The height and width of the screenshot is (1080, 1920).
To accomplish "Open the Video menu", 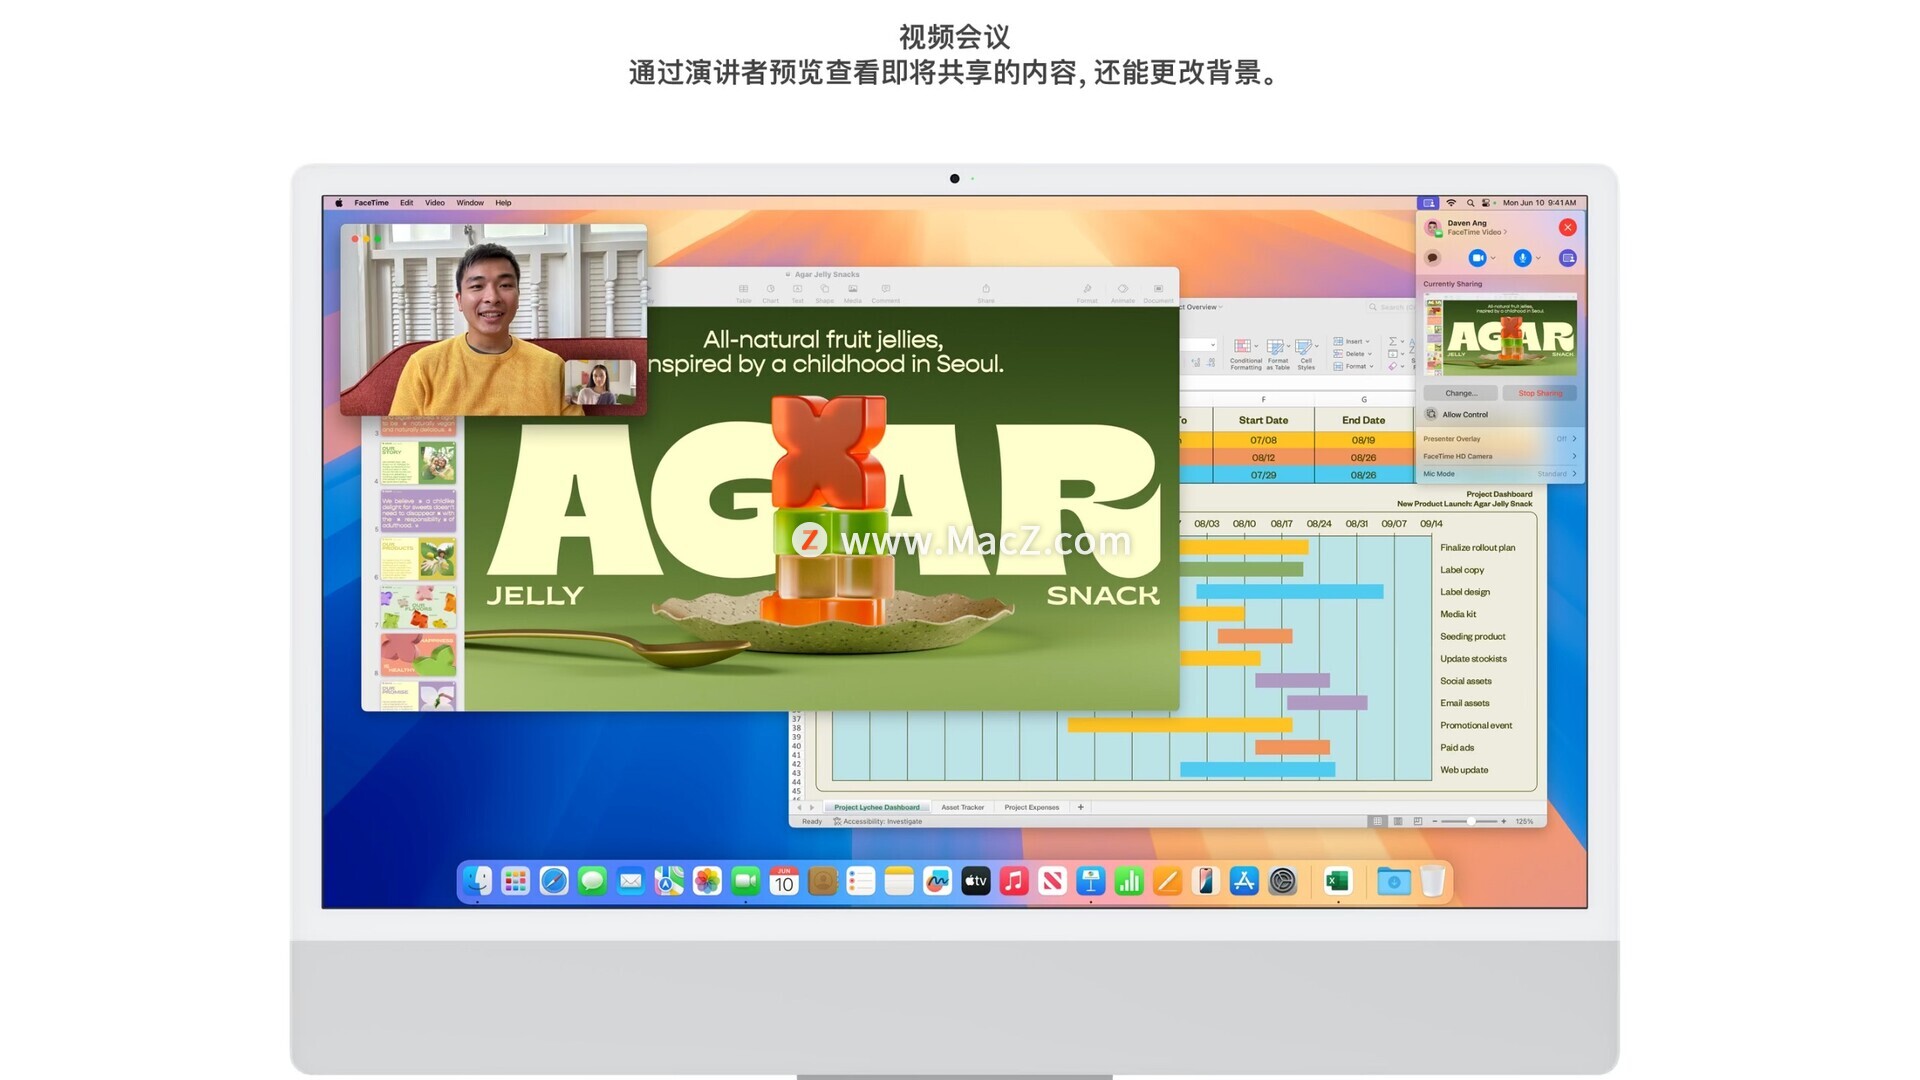I will (434, 203).
